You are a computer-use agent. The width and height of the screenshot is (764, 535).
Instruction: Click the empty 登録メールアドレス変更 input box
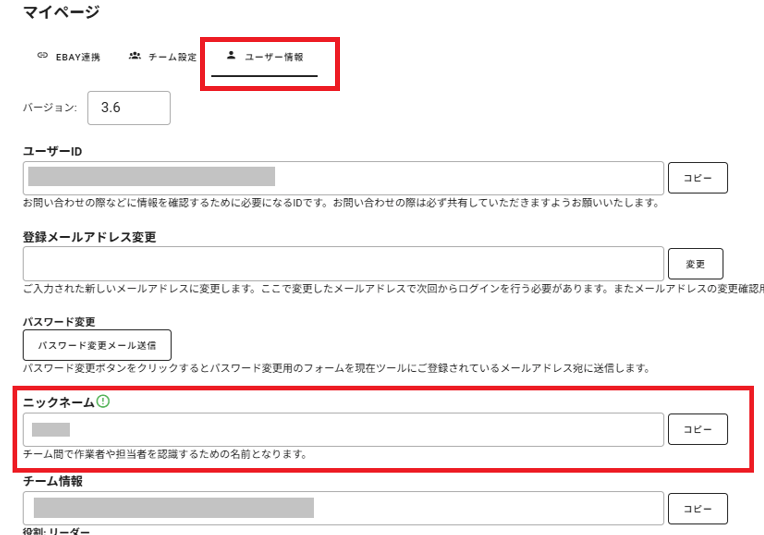point(343,264)
